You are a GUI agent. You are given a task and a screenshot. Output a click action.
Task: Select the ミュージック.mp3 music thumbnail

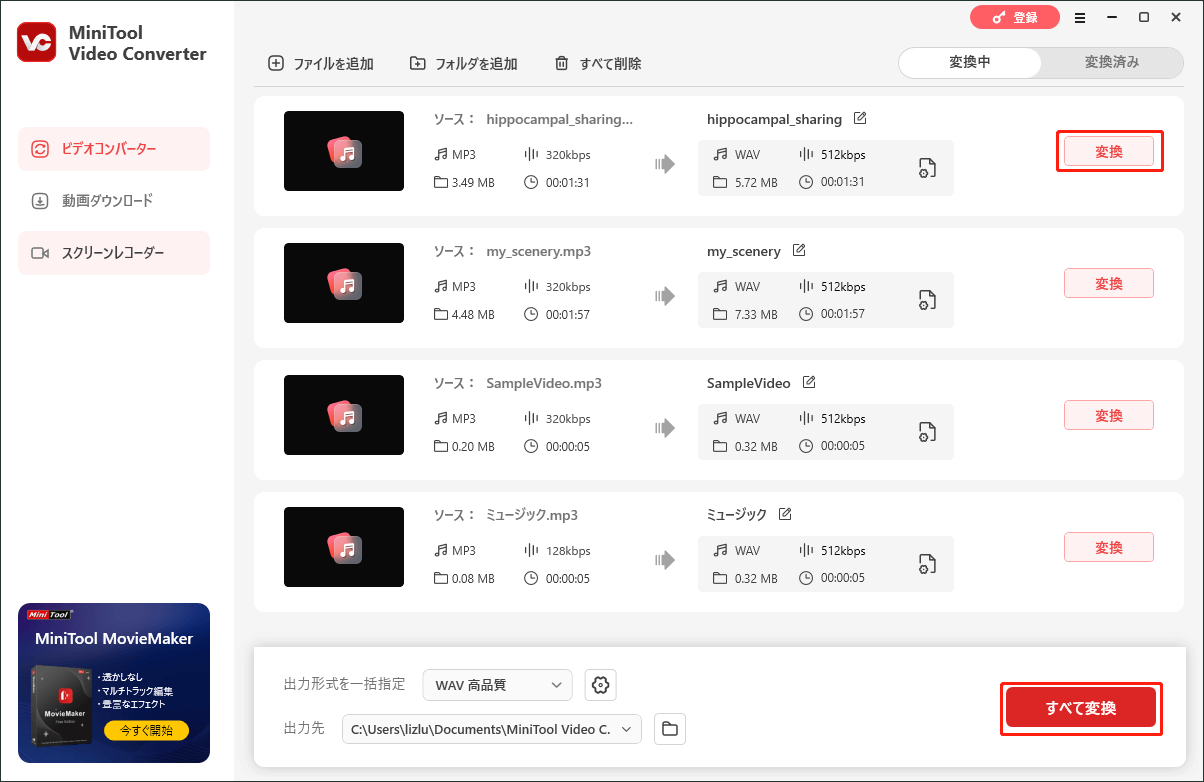coord(344,547)
